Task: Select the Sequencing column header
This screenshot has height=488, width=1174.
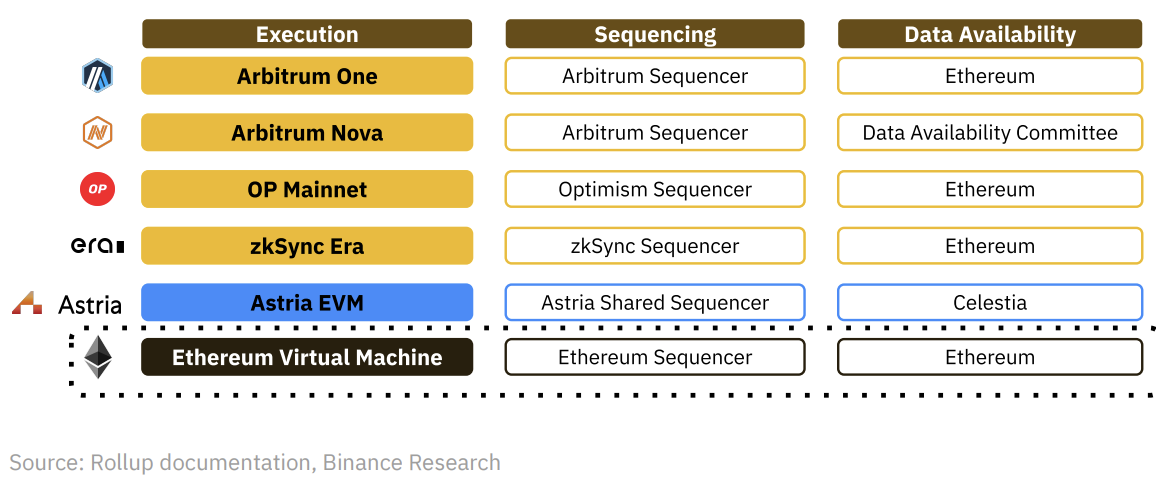Action: (655, 34)
